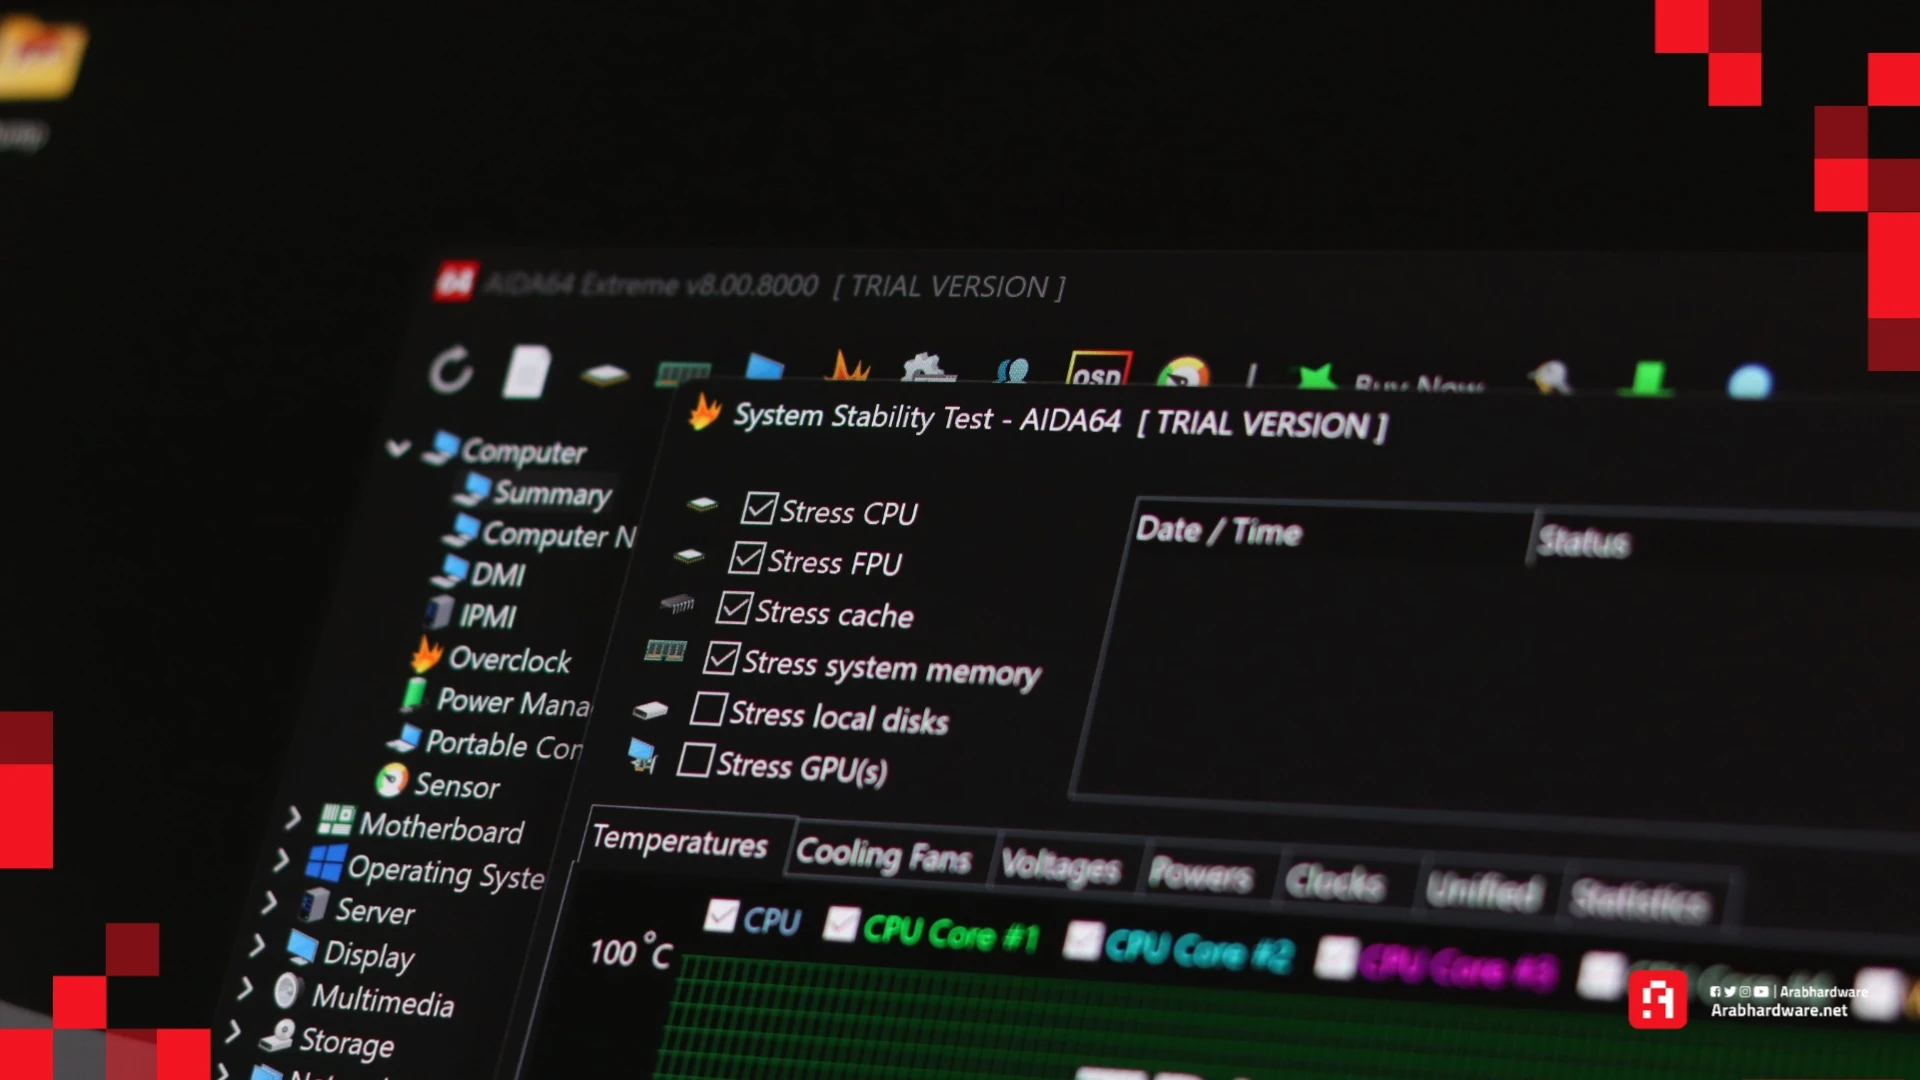Click the report page icon in toolbar
1920x1080 pixels.
(527, 372)
